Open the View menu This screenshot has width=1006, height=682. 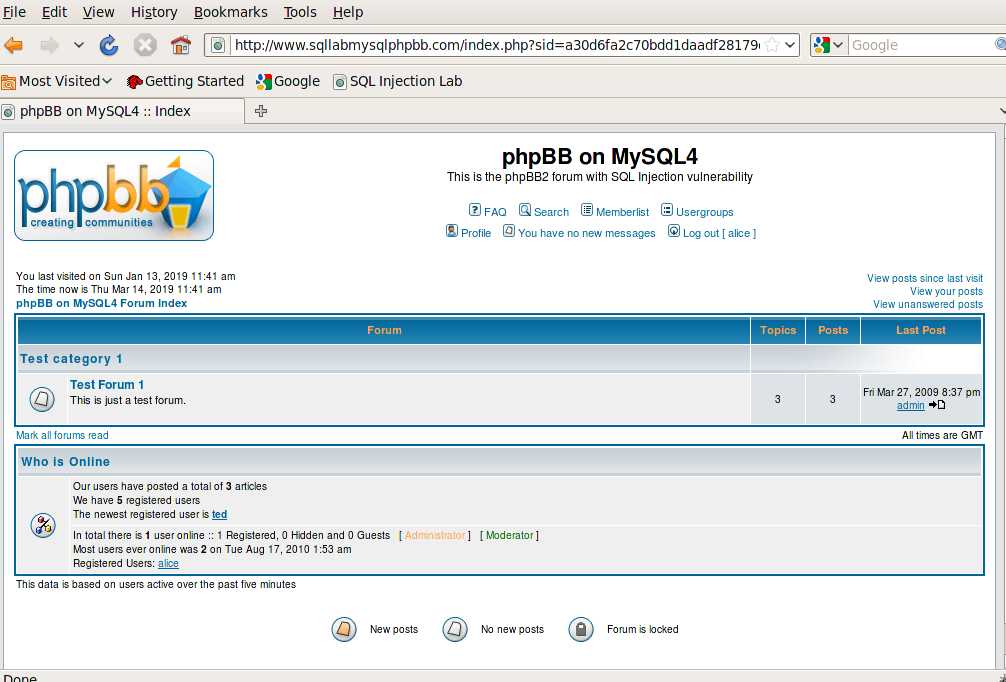[x=98, y=12]
